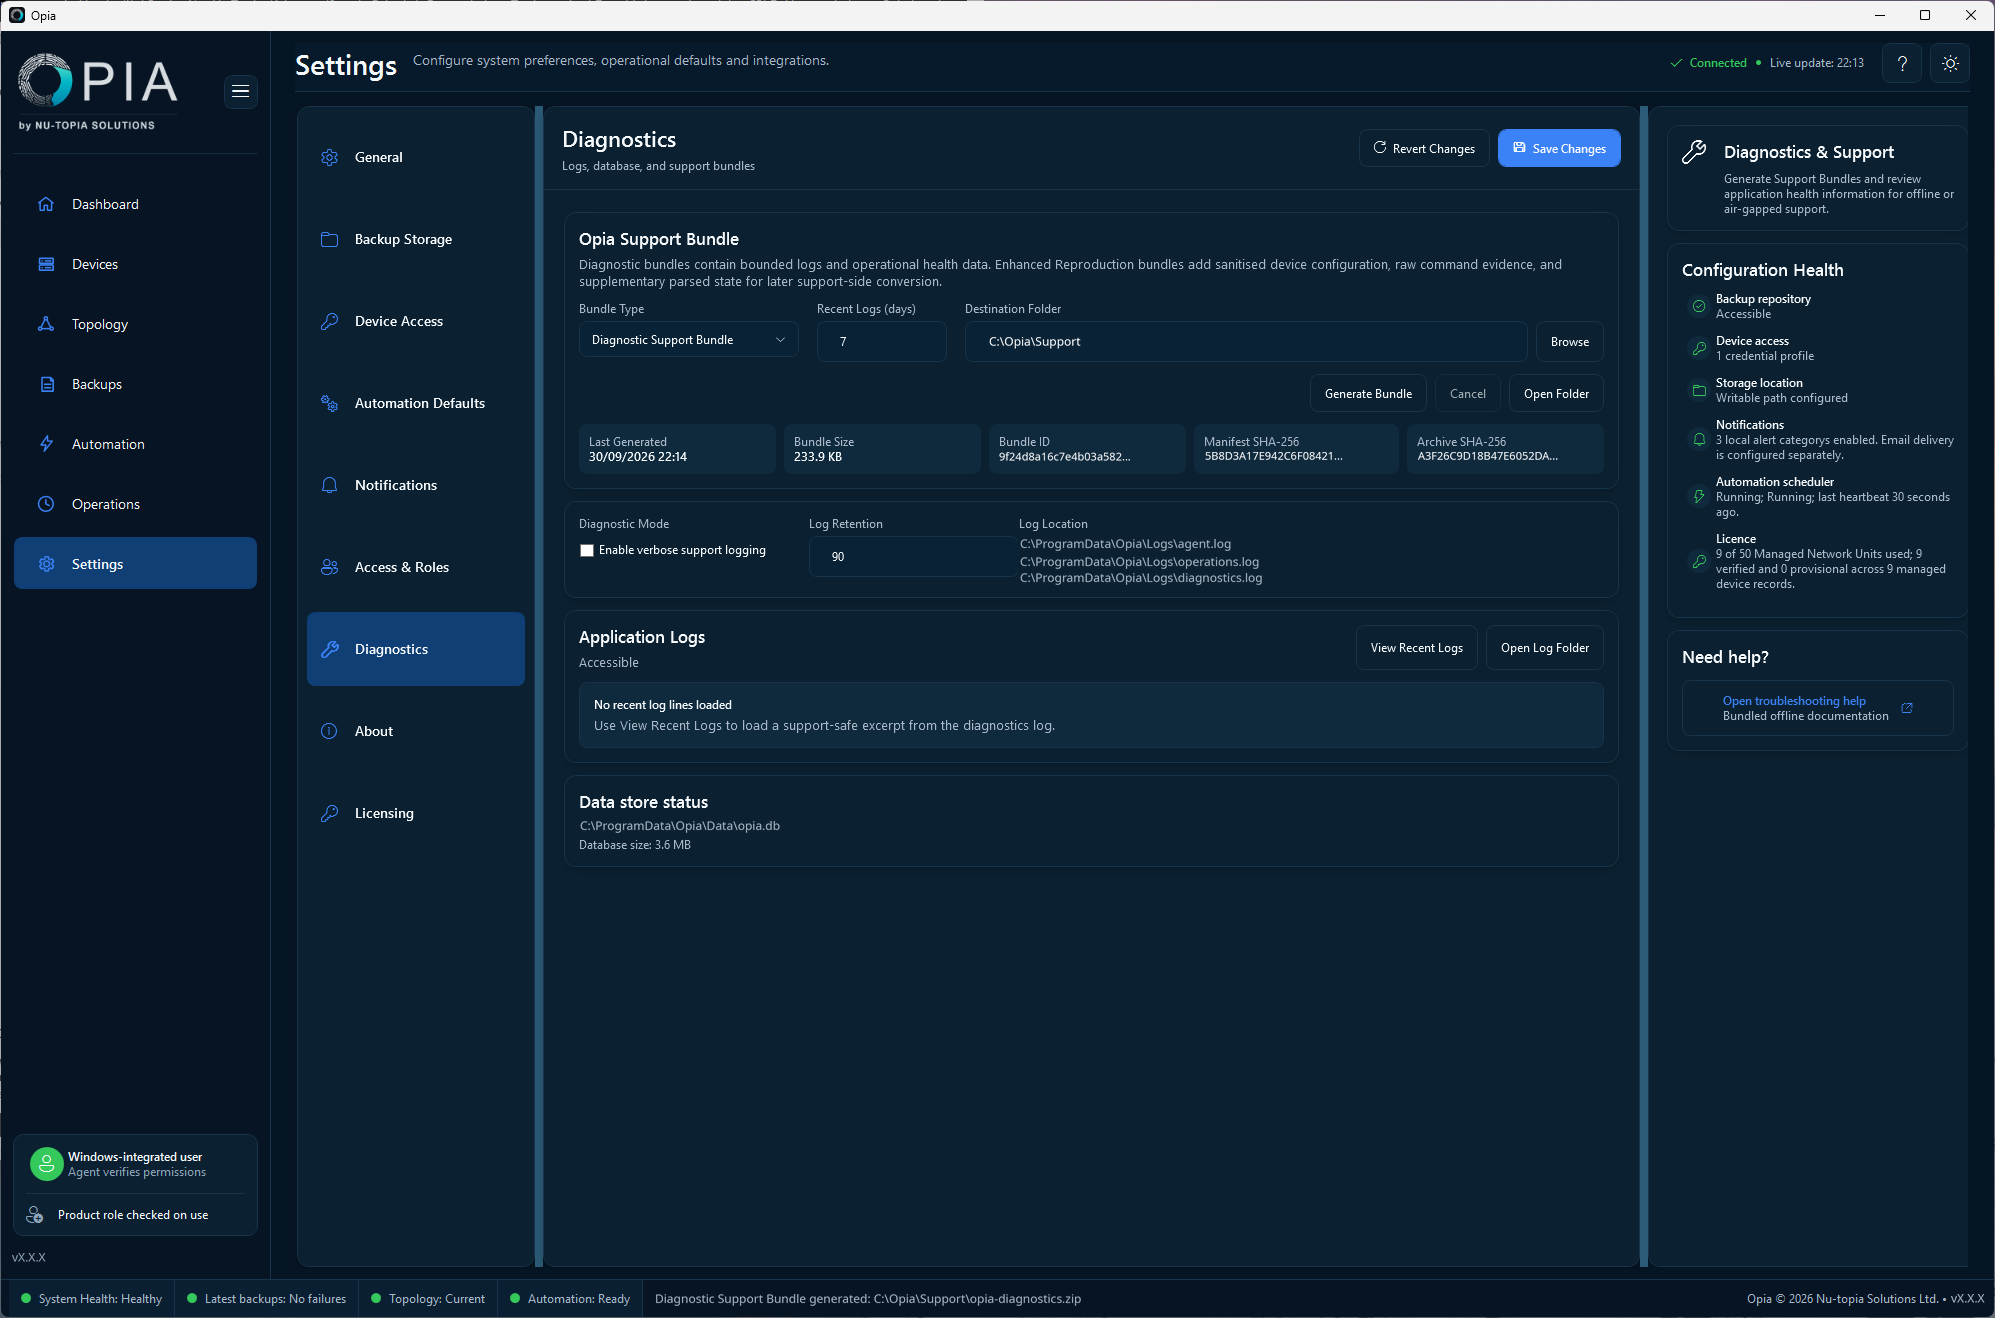Toggle the hamburger sidebar menu icon
Image resolution: width=1995 pixels, height=1318 pixels.
(240, 91)
